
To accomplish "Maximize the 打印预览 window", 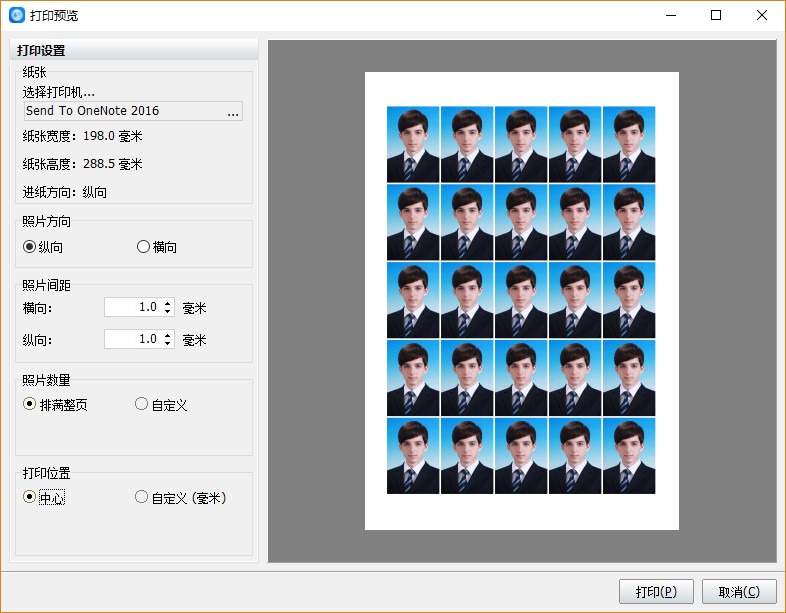I will (x=716, y=15).
